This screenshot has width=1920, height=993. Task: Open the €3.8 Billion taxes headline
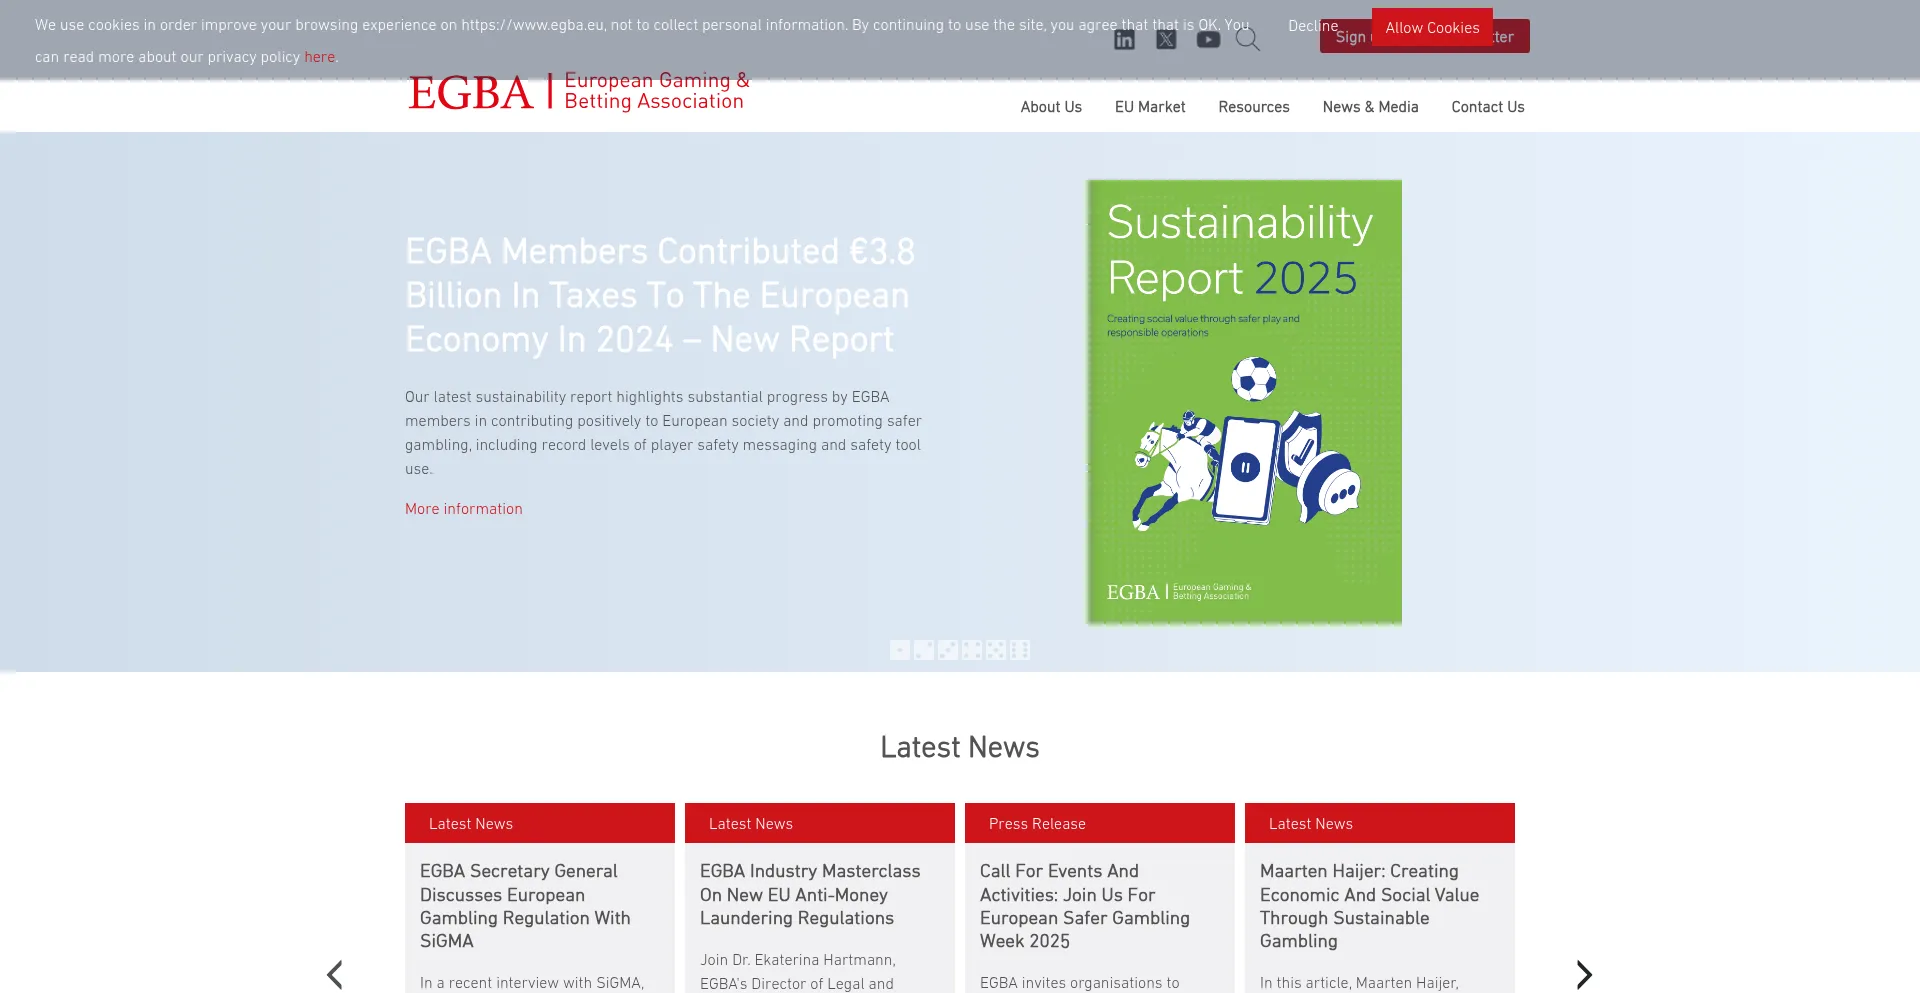[x=660, y=295]
